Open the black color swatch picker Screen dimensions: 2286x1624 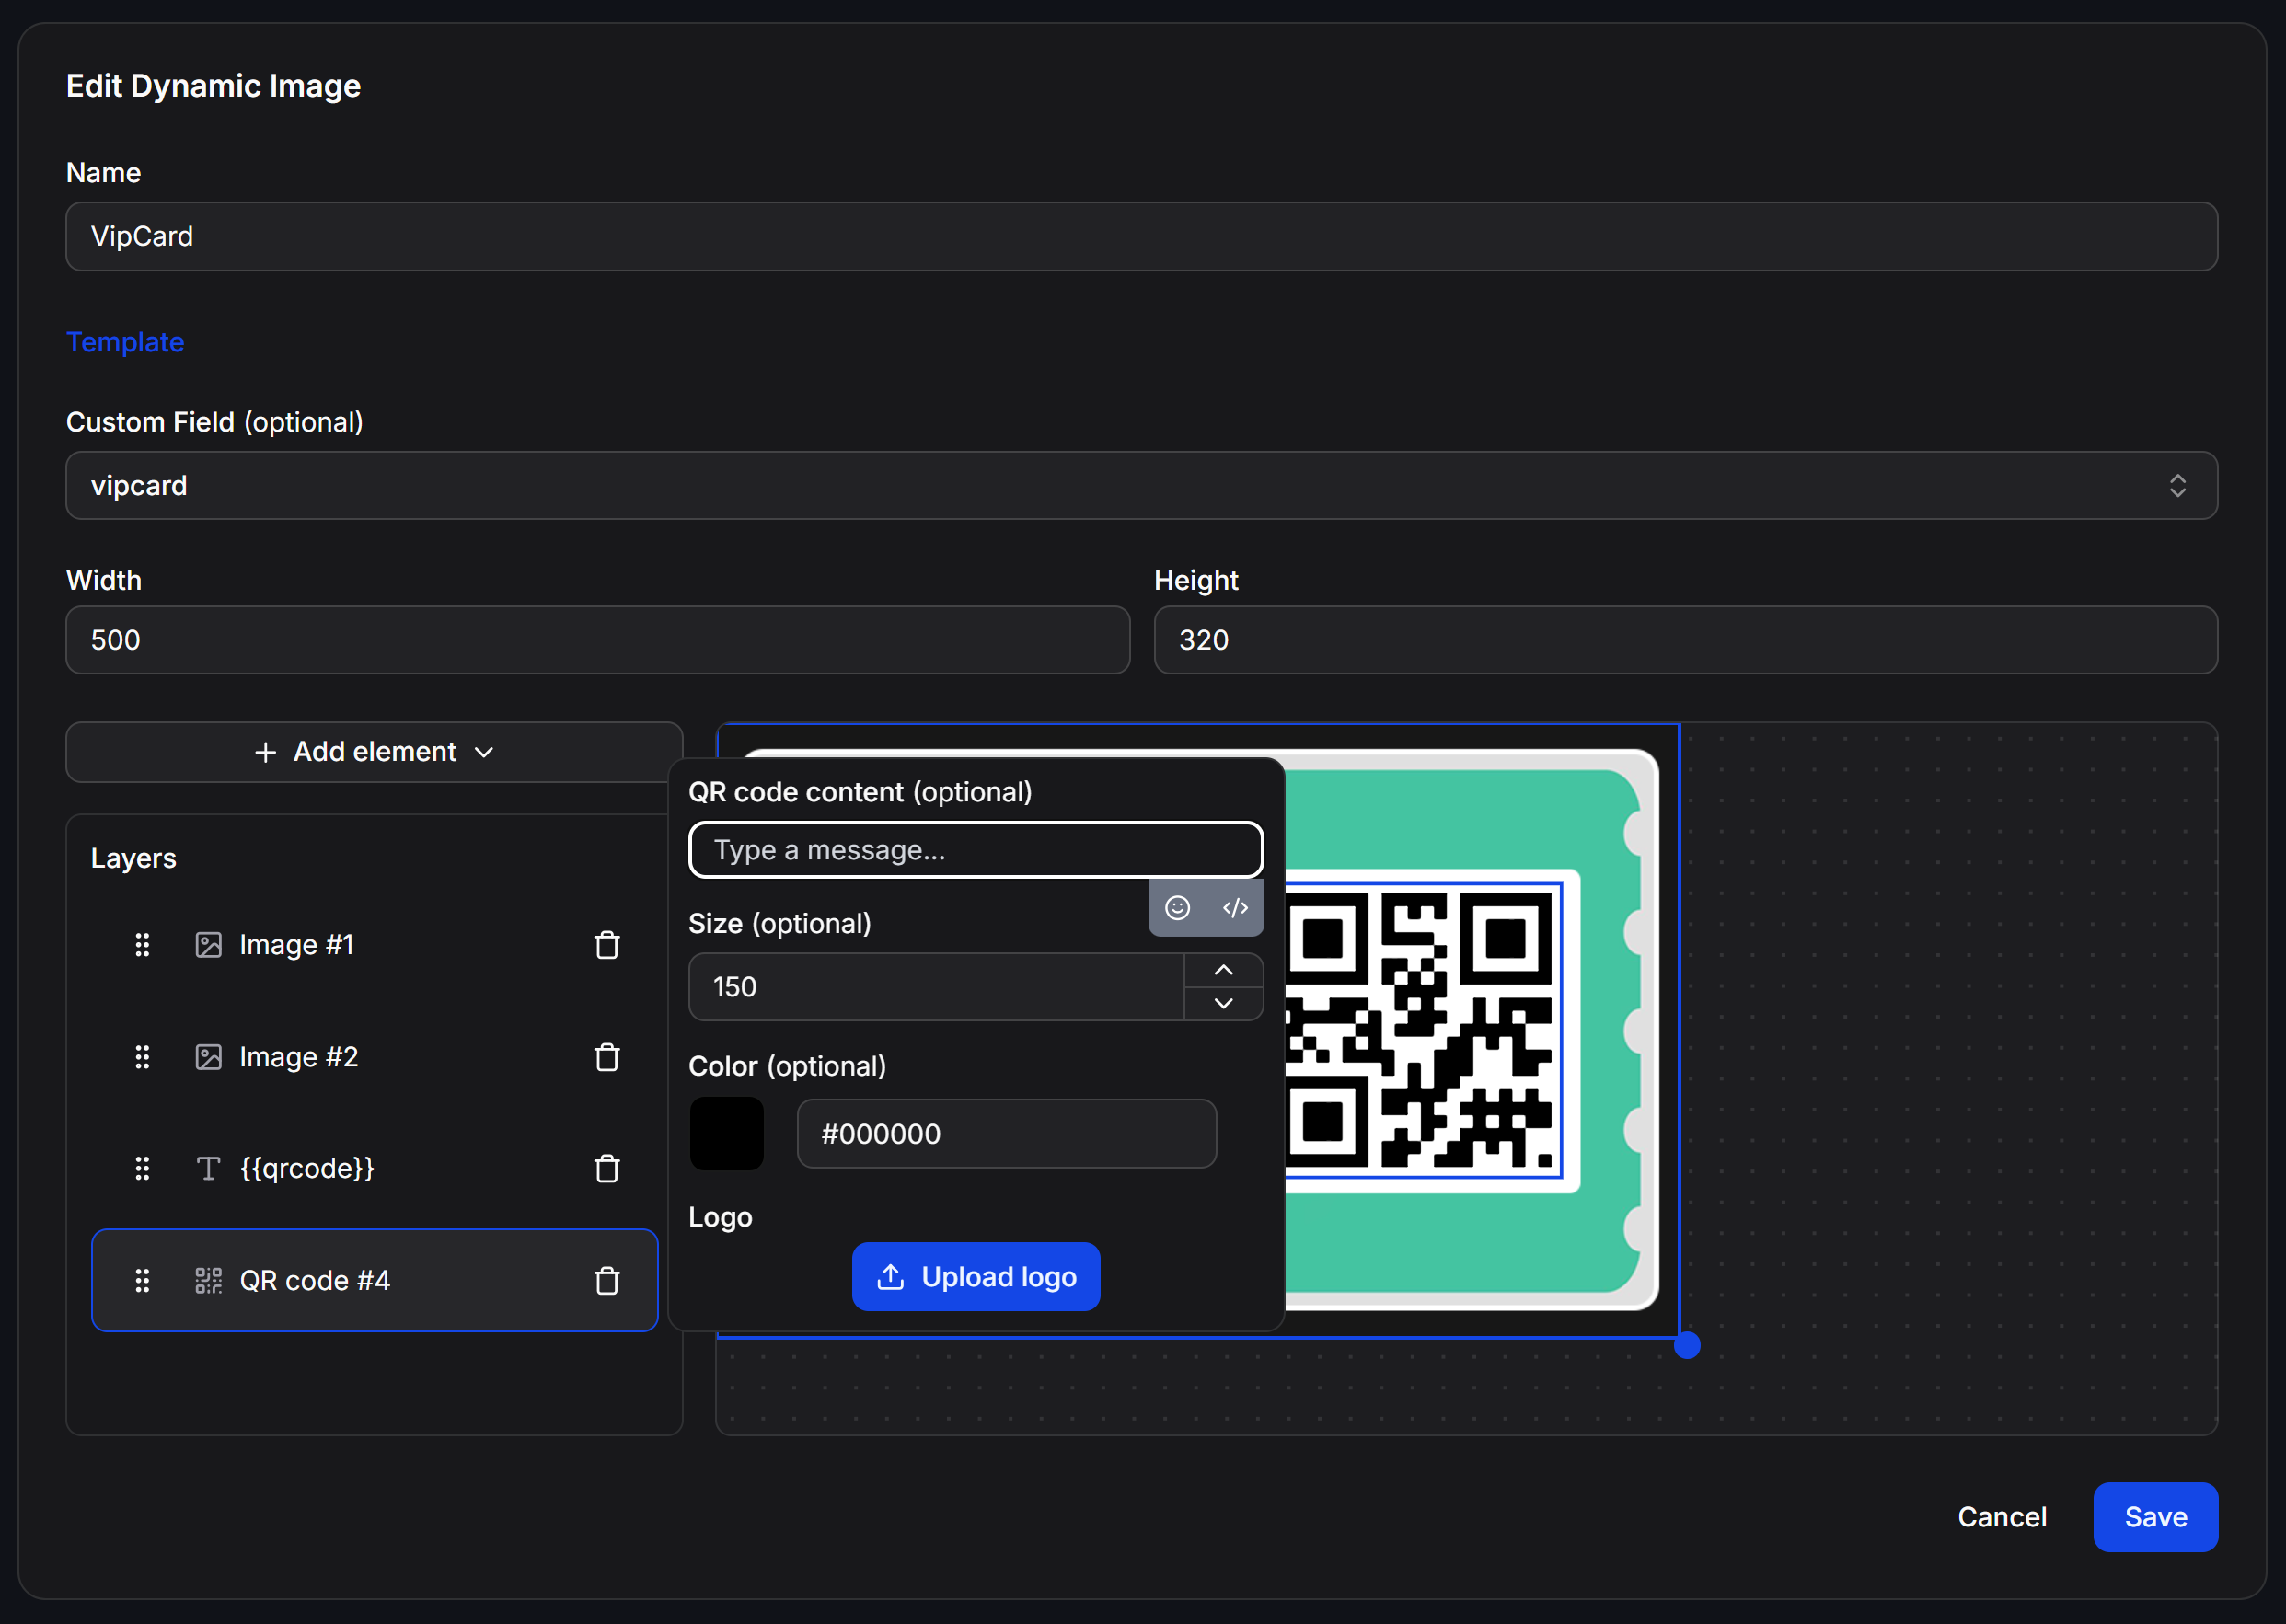(x=727, y=1133)
